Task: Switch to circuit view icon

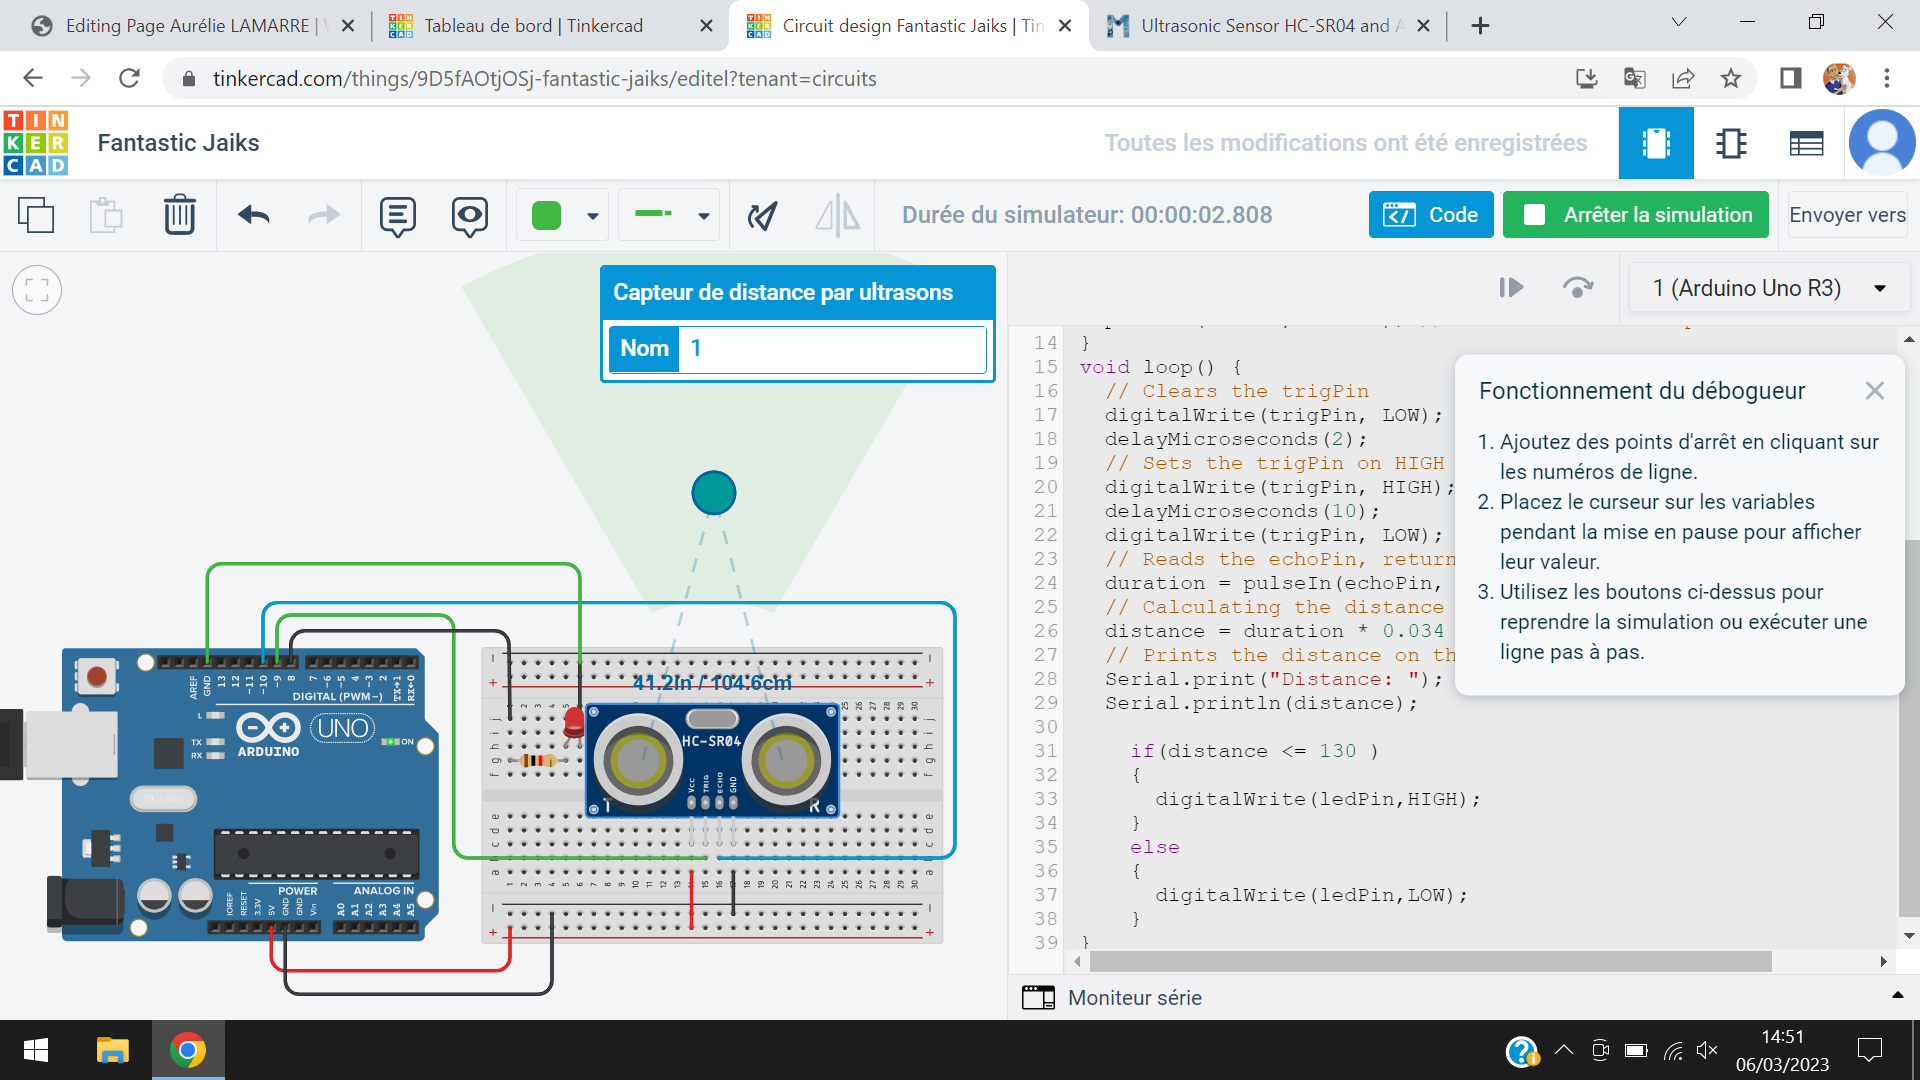Action: tap(1656, 144)
